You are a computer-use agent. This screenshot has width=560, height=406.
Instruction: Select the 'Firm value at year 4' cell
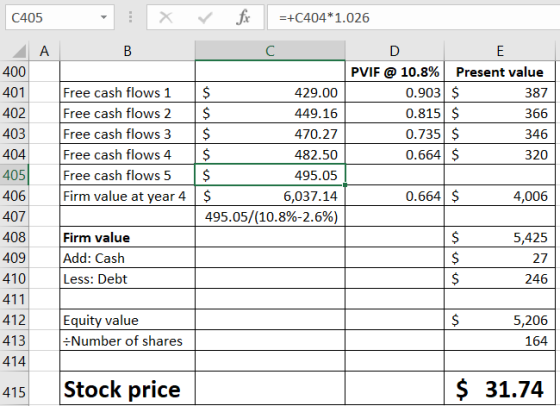(128, 196)
